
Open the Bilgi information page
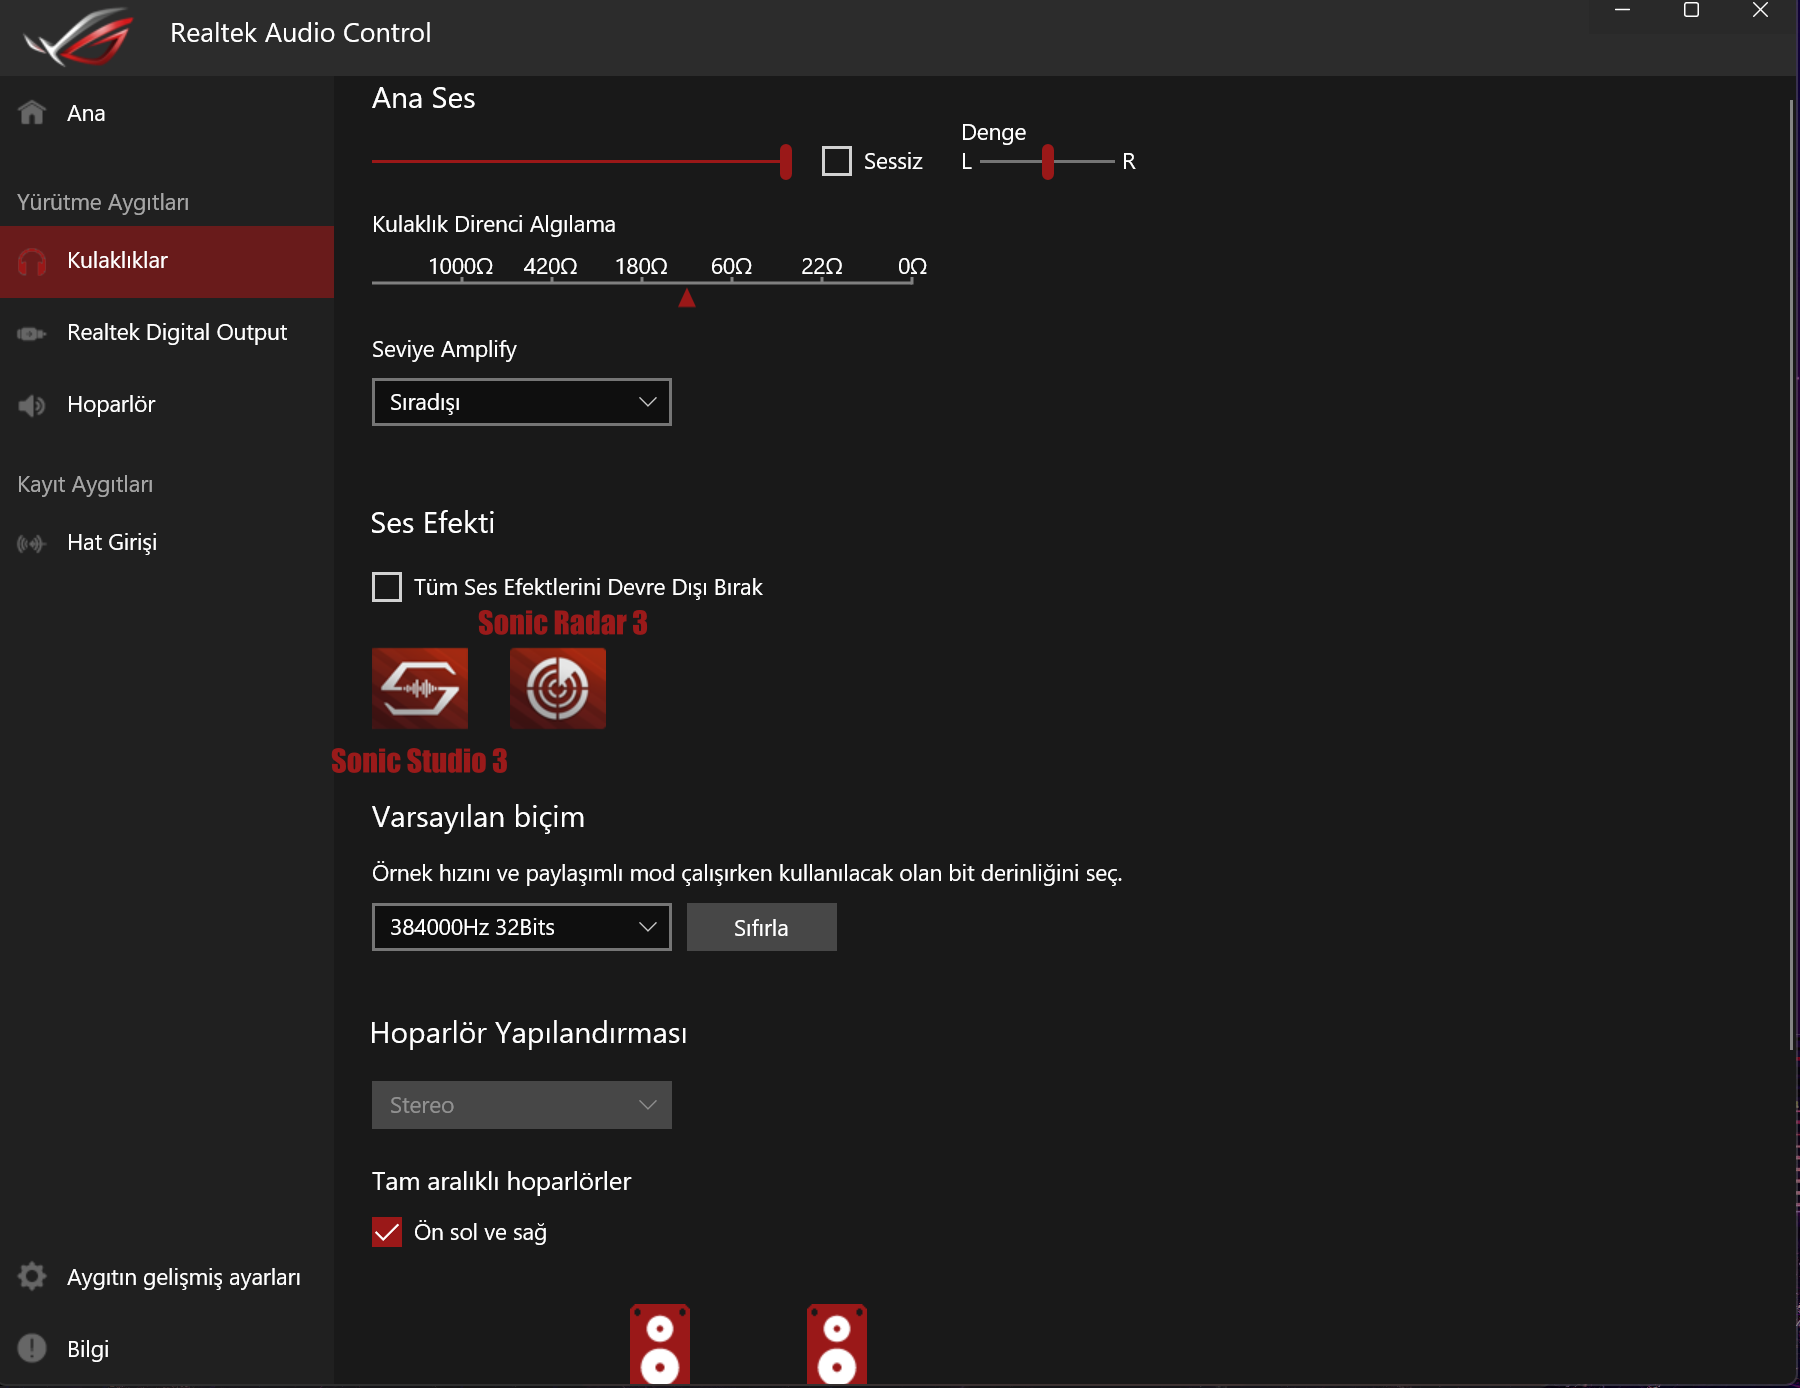click(167, 1349)
